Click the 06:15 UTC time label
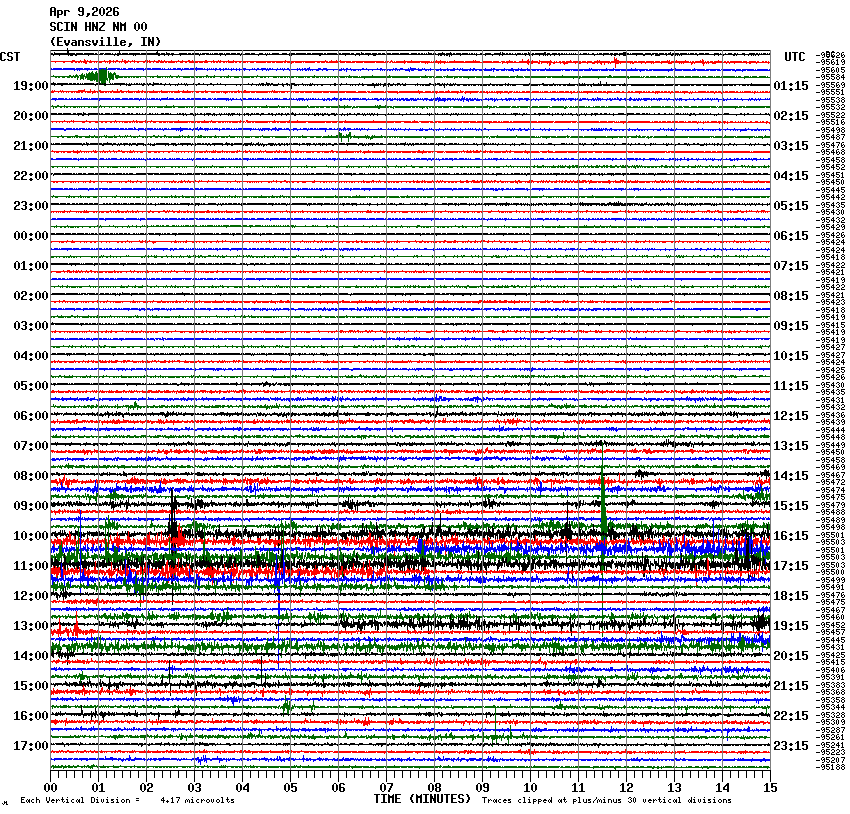The height and width of the screenshot is (814, 850). point(791,236)
